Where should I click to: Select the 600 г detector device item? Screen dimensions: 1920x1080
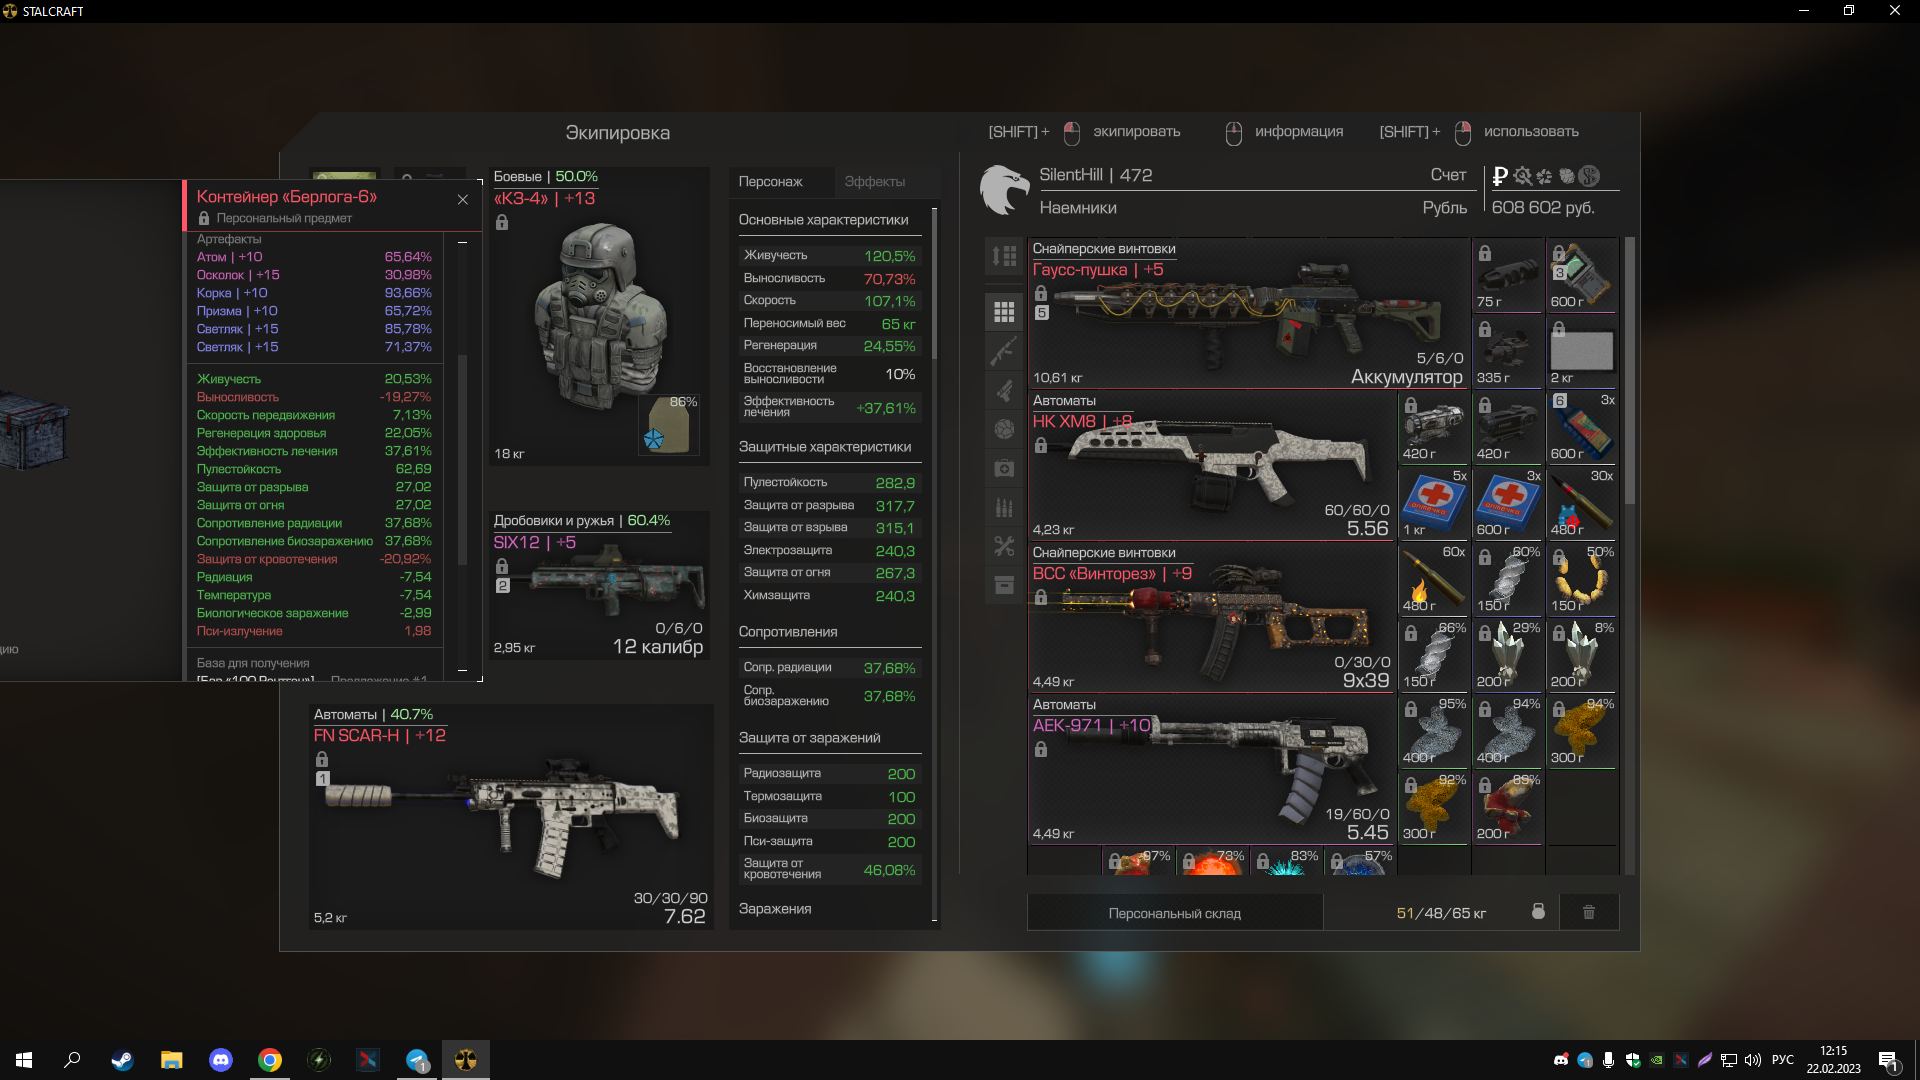tap(1582, 275)
